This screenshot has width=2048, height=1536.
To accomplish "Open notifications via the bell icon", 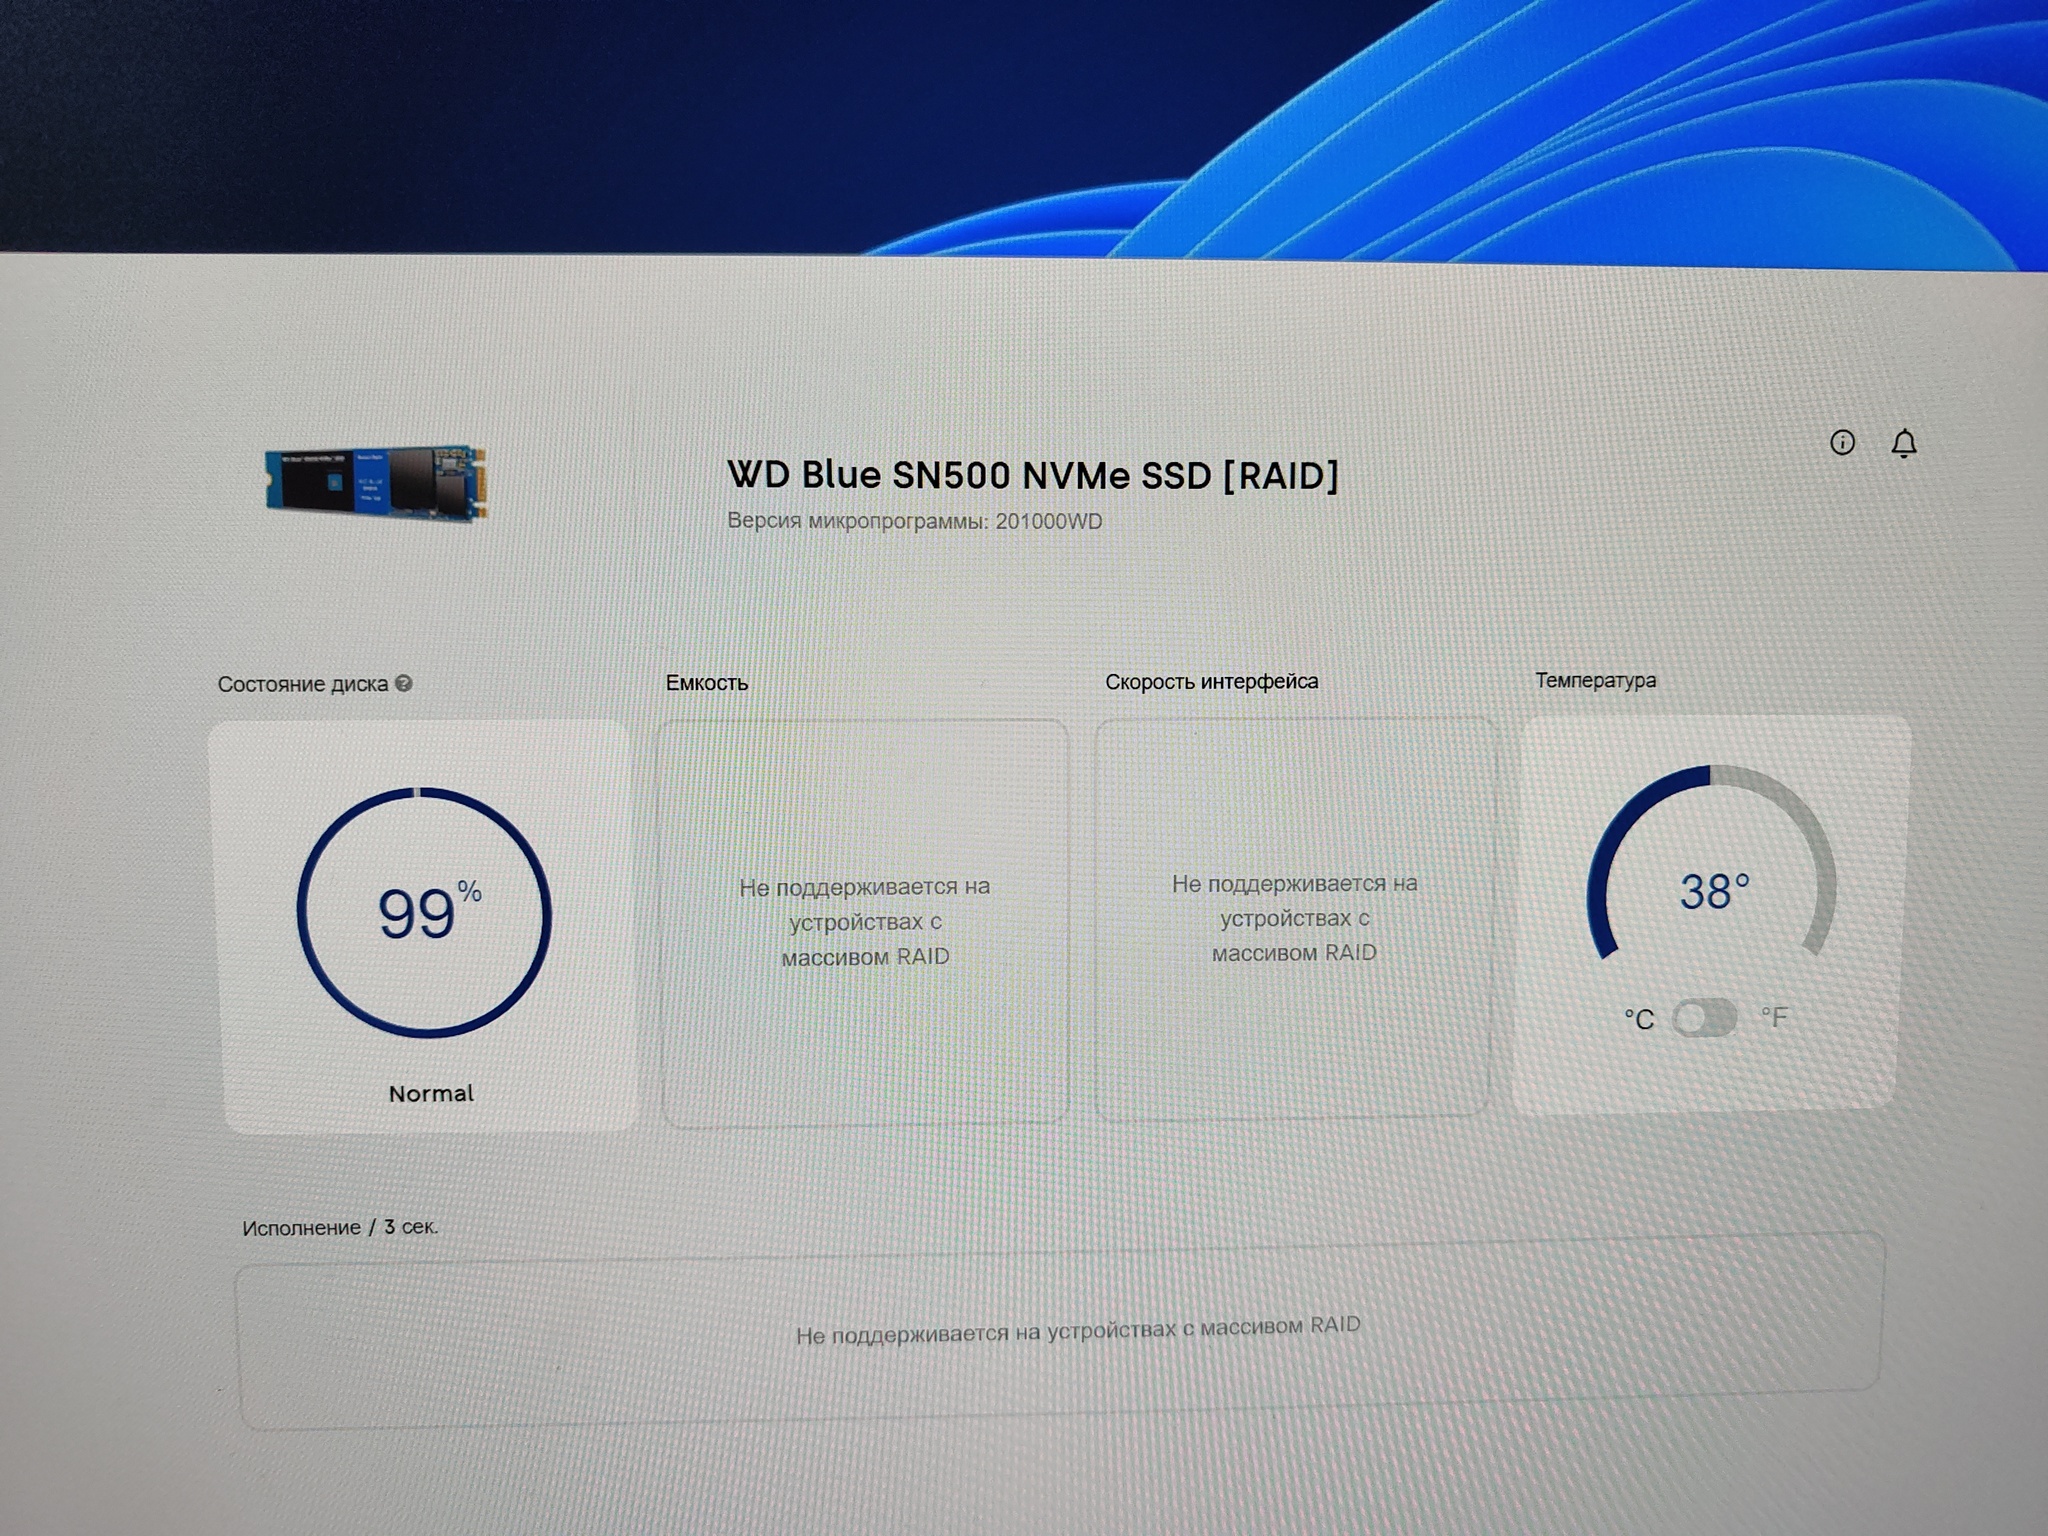I will click(1904, 443).
